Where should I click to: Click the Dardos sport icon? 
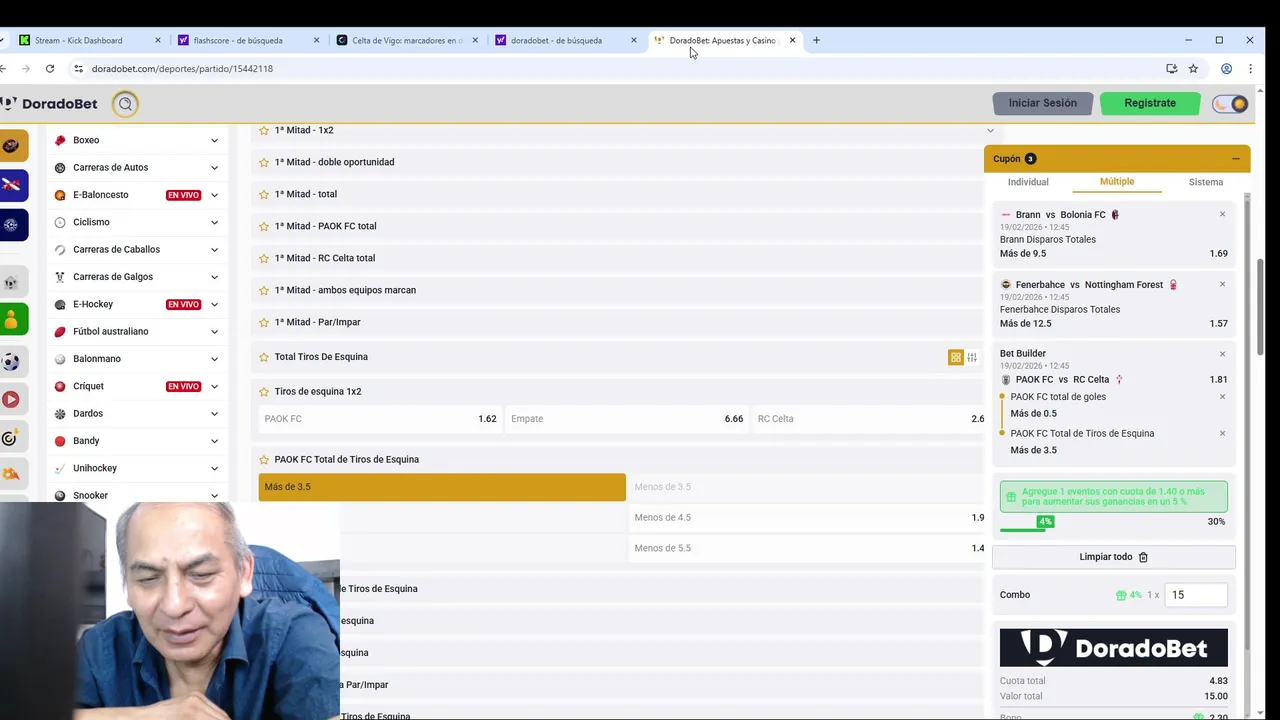tap(60, 413)
